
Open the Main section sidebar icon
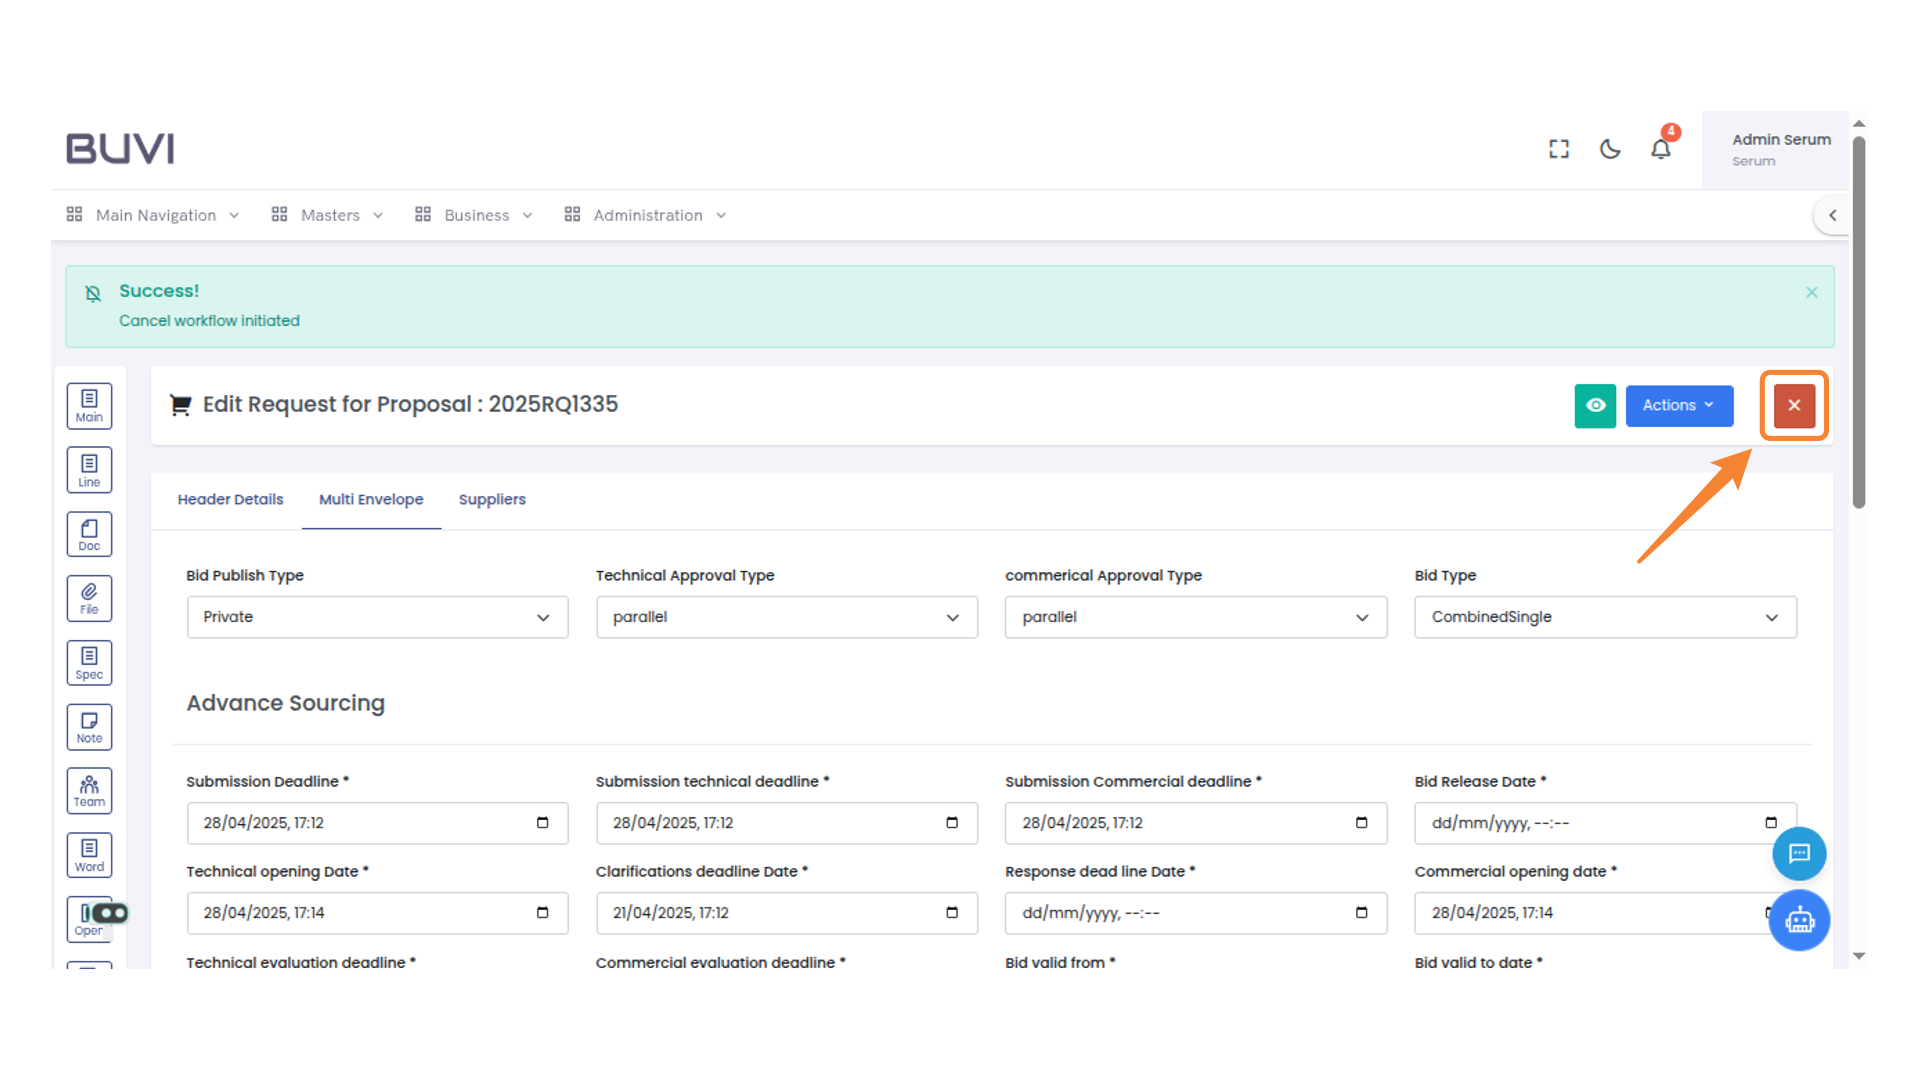(89, 405)
